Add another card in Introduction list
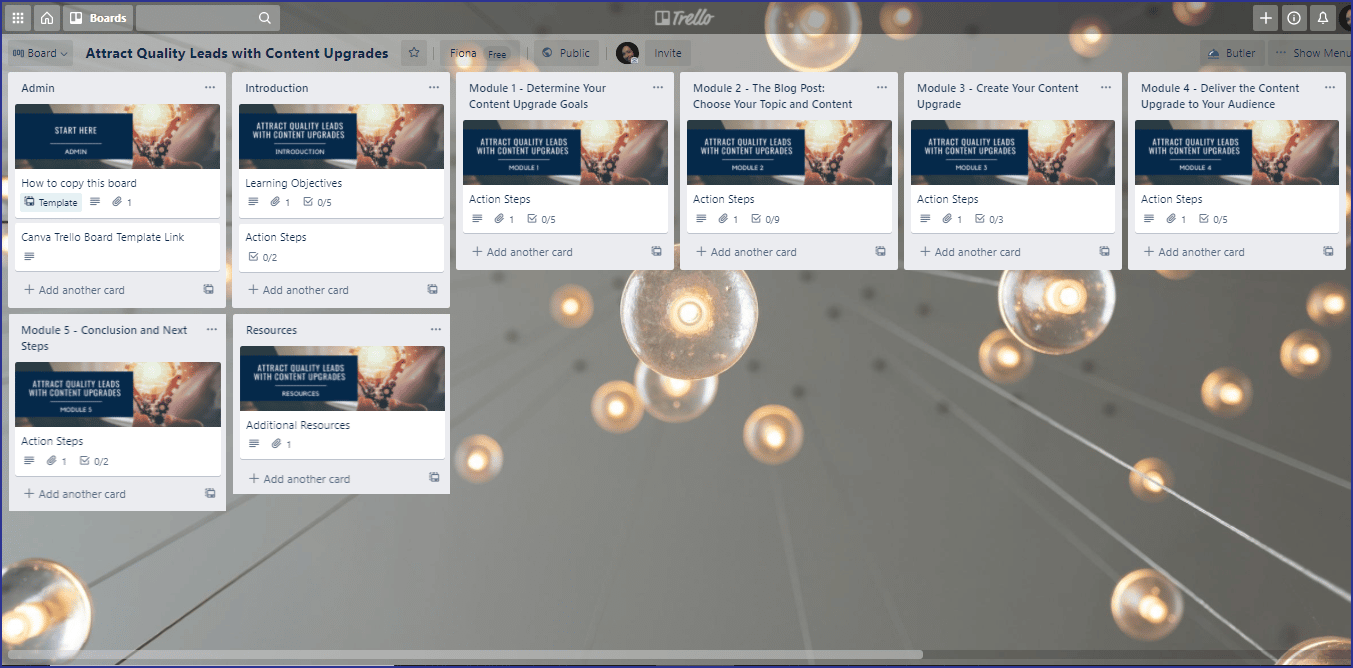The width and height of the screenshot is (1353, 668). coord(299,290)
